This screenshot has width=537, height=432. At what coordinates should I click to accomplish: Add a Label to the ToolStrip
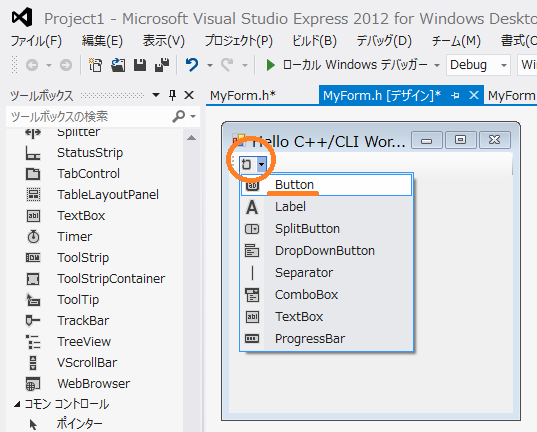click(x=326, y=207)
